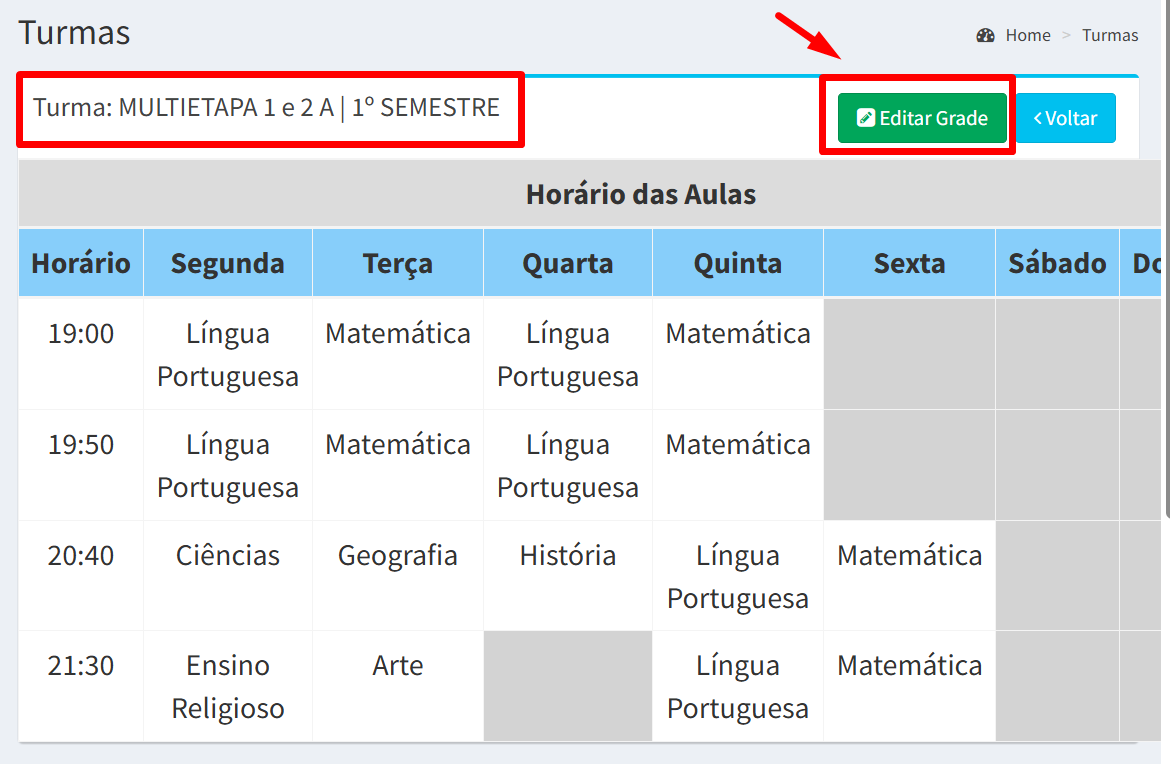The height and width of the screenshot is (764, 1170).
Task: Click the green Editar Grade button
Action: click(x=922, y=118)
